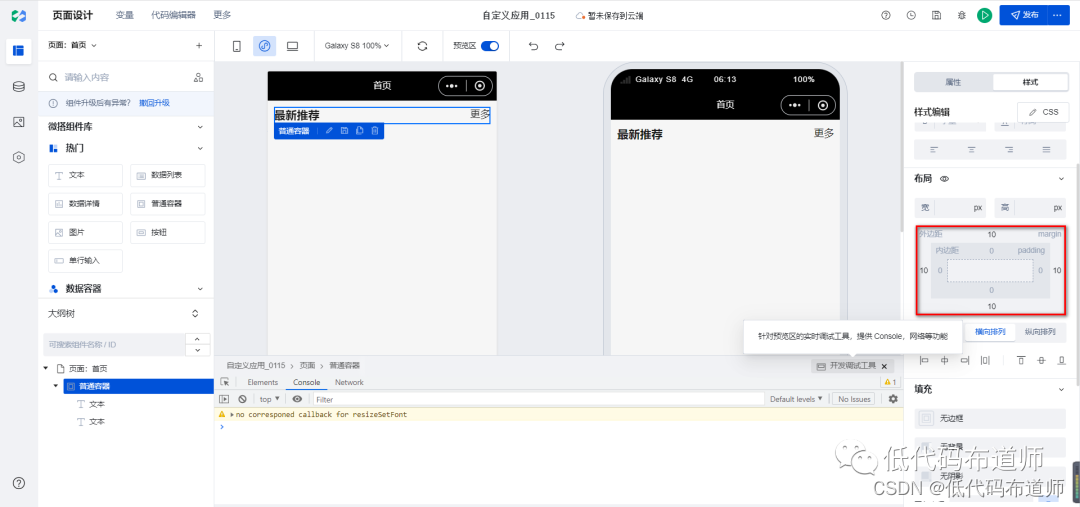Open the Galaxy S8 100% device dropdown

[x=357, y=46]
